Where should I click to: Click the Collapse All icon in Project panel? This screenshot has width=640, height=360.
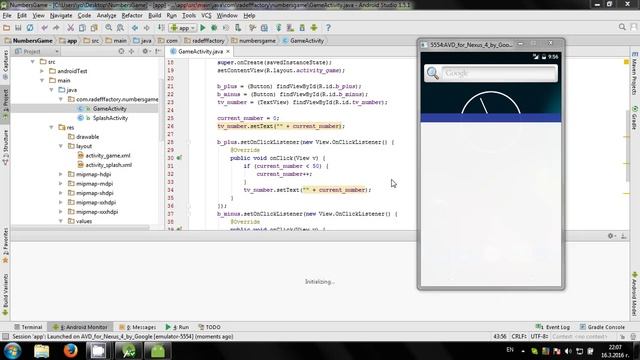(x=131, y=51)
